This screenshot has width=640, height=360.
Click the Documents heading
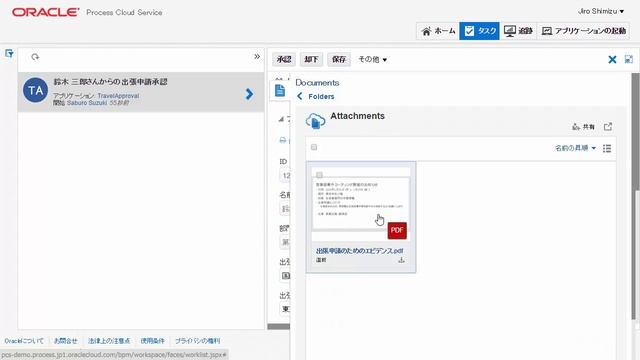(x=317, y=82)
